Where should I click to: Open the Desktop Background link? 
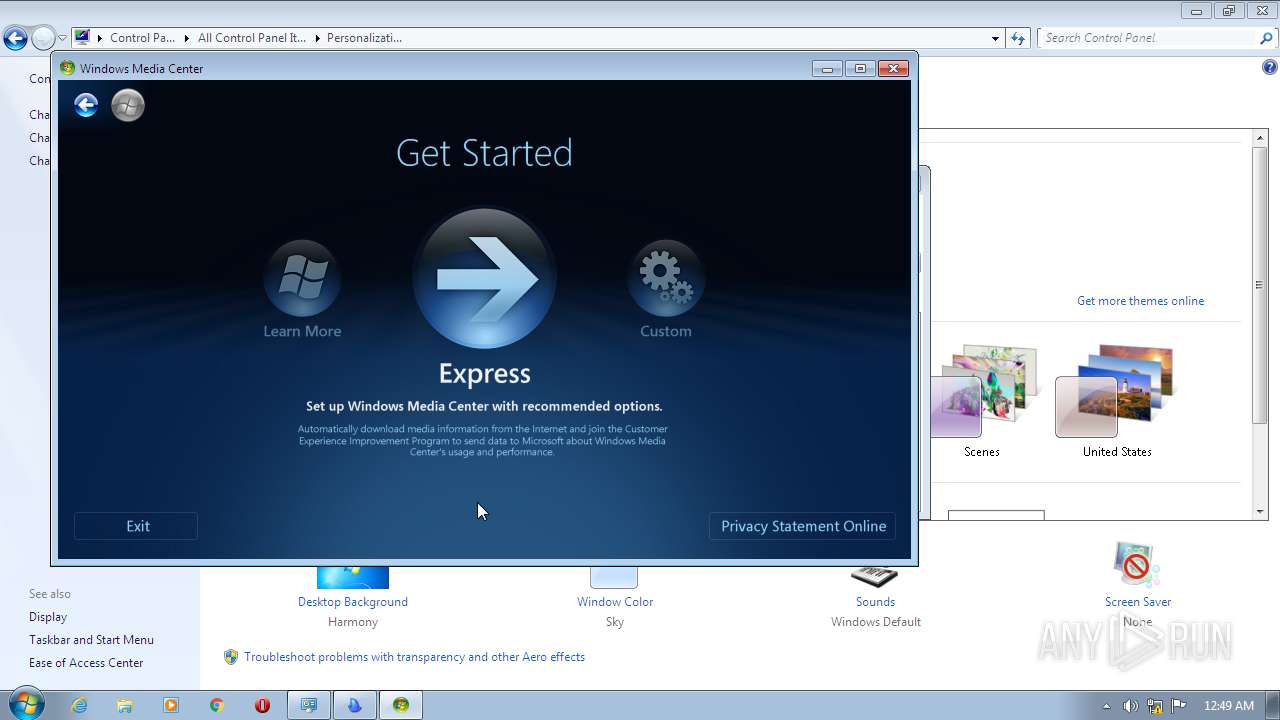click(x=353, y=602)
